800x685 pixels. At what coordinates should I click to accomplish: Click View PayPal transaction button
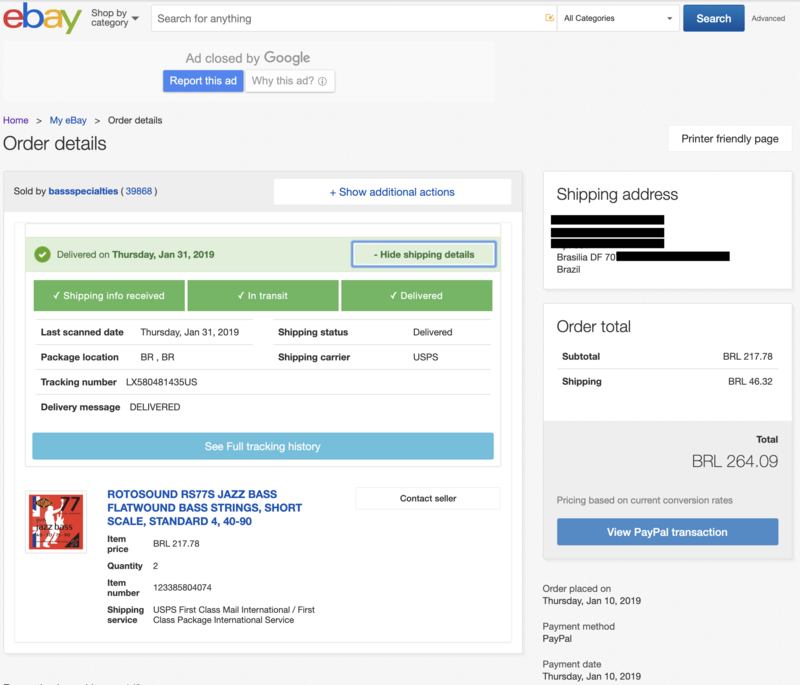[x=667, y=532]
